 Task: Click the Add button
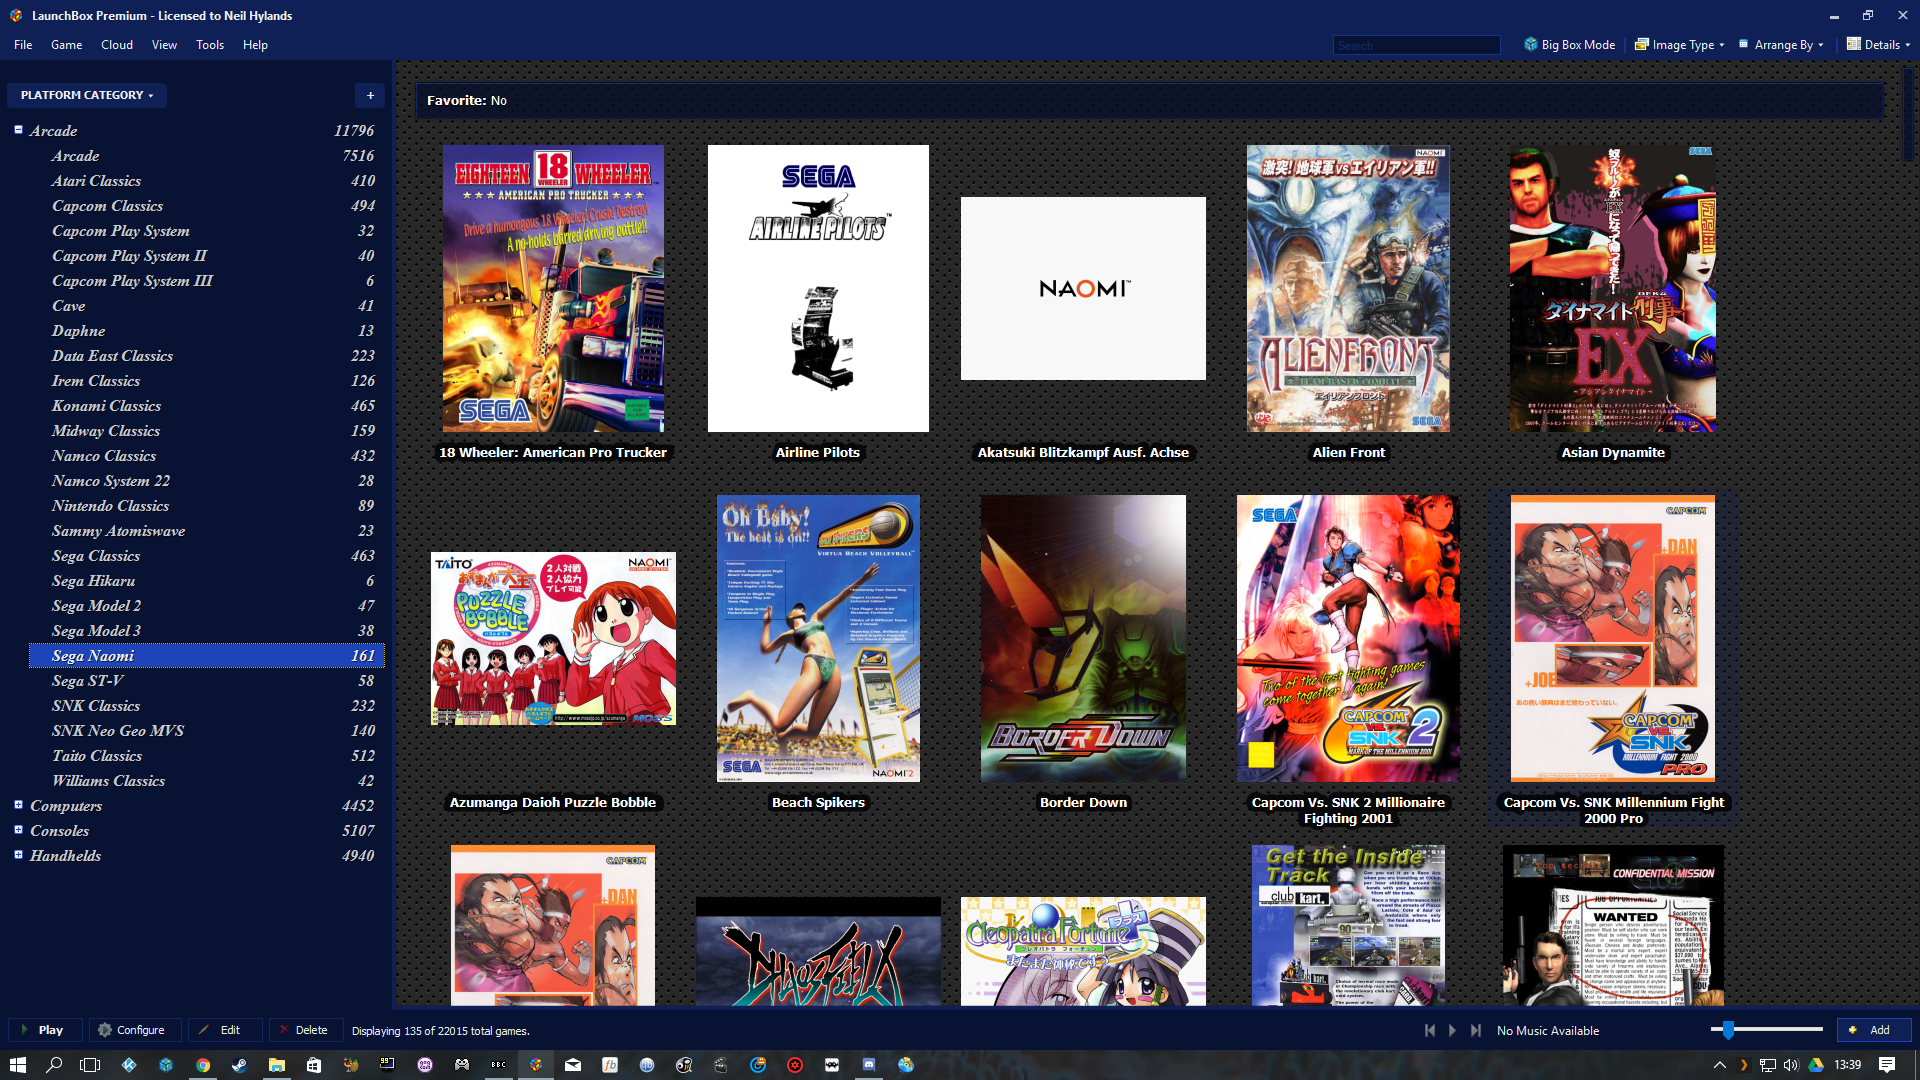tap(1874, 1030)
